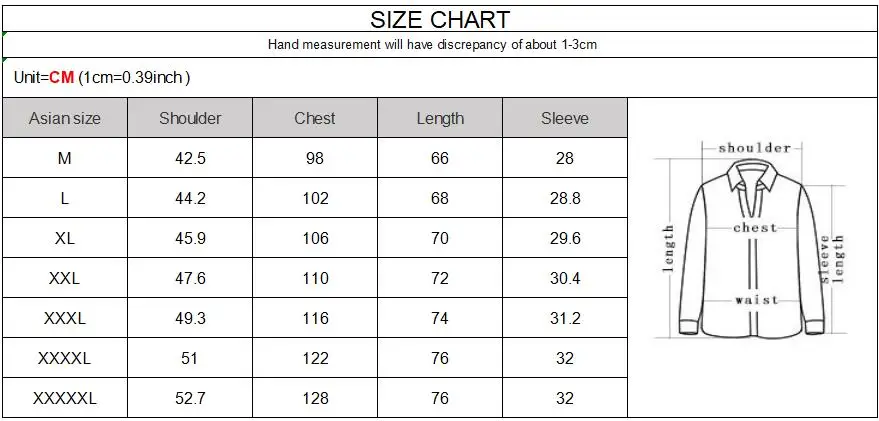The width and height of the screenshot is (879, 421).
Task: Select length value 66 for size M
Action: point(440,159)
